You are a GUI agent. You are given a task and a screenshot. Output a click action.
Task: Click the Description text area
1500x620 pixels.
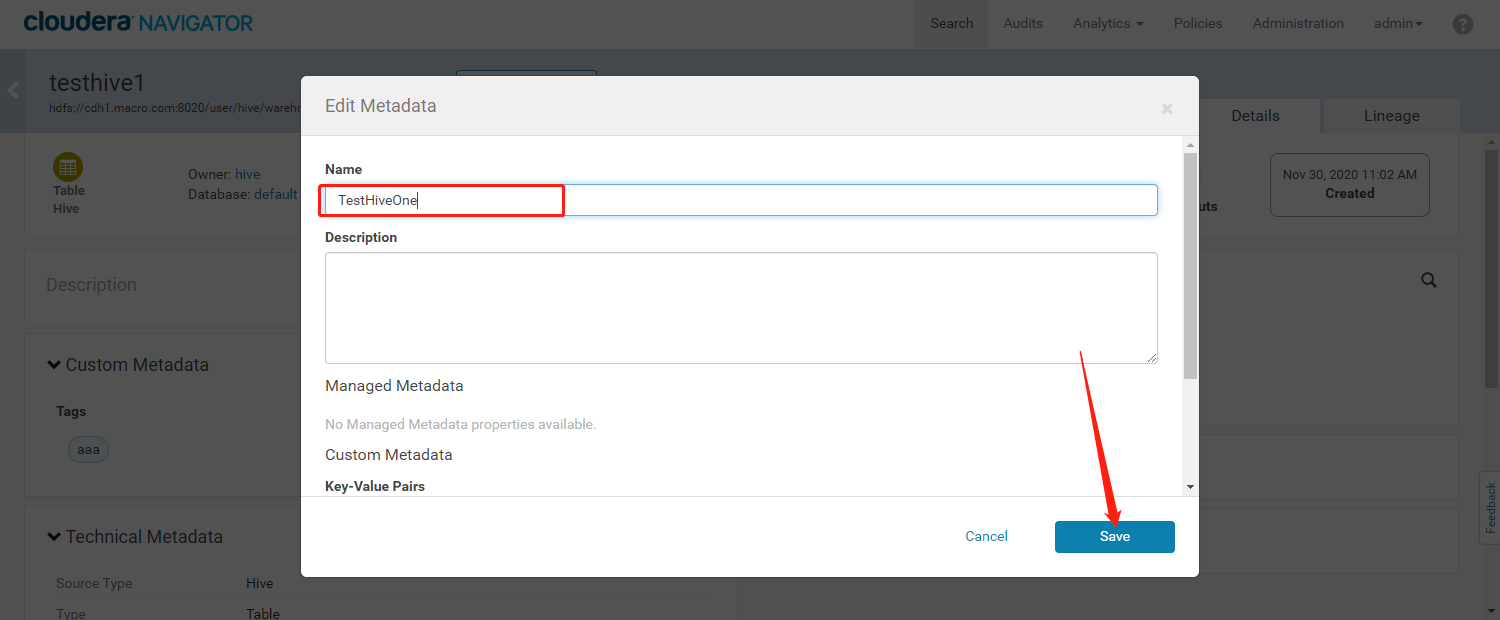pyautogui.click(x=741, y=308)
